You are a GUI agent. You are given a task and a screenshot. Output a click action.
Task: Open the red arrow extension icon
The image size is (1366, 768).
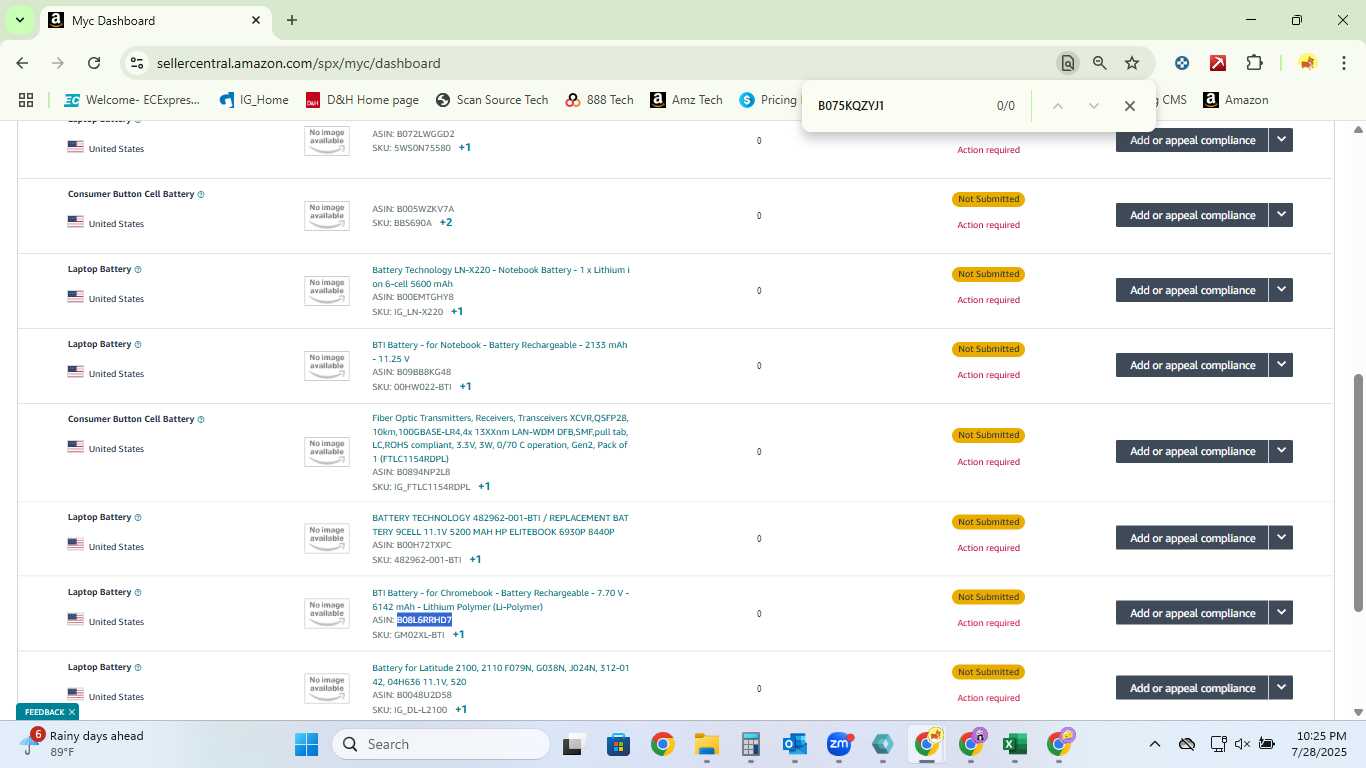[x=1218, y=63]
